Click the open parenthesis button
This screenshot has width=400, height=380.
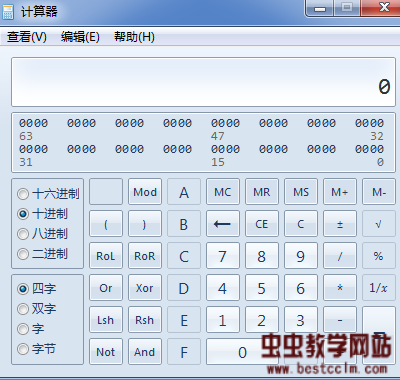click(106, 224)
